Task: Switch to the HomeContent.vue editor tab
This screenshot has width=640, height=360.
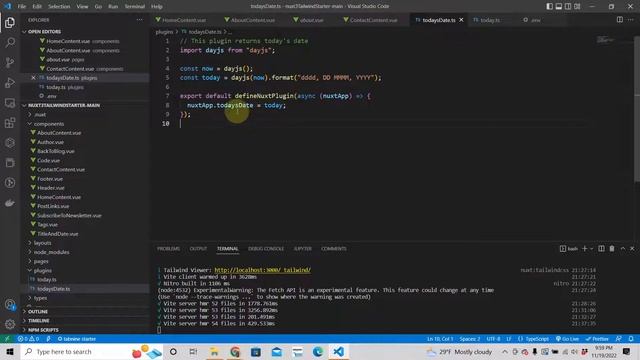Action: point(183,20)
